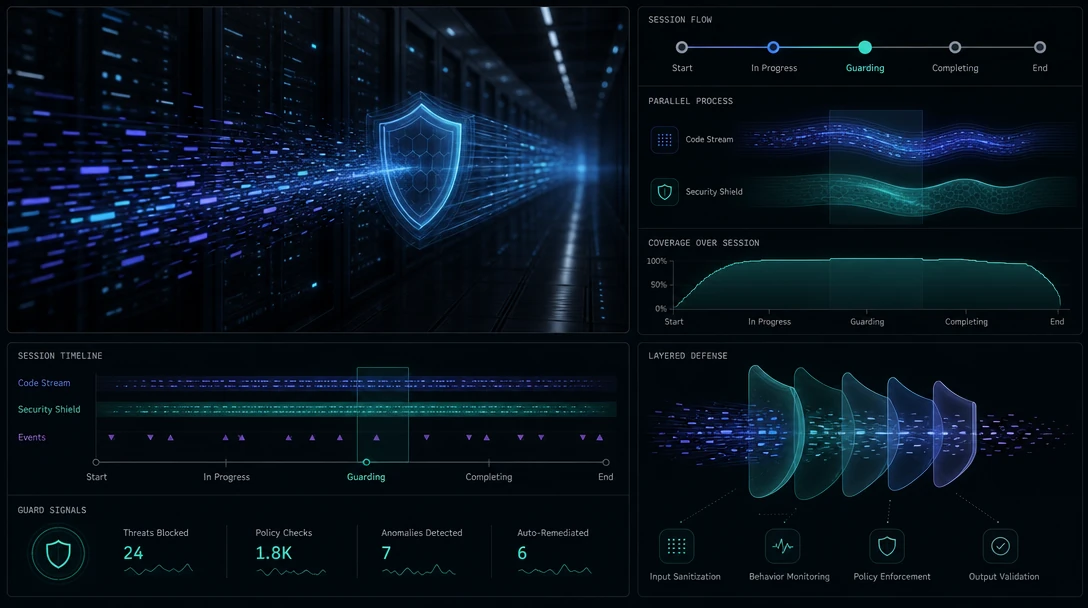1088x608 pixels.
Task: Click the Security Shield label in Session Timeline
Action: coord(49,409)
